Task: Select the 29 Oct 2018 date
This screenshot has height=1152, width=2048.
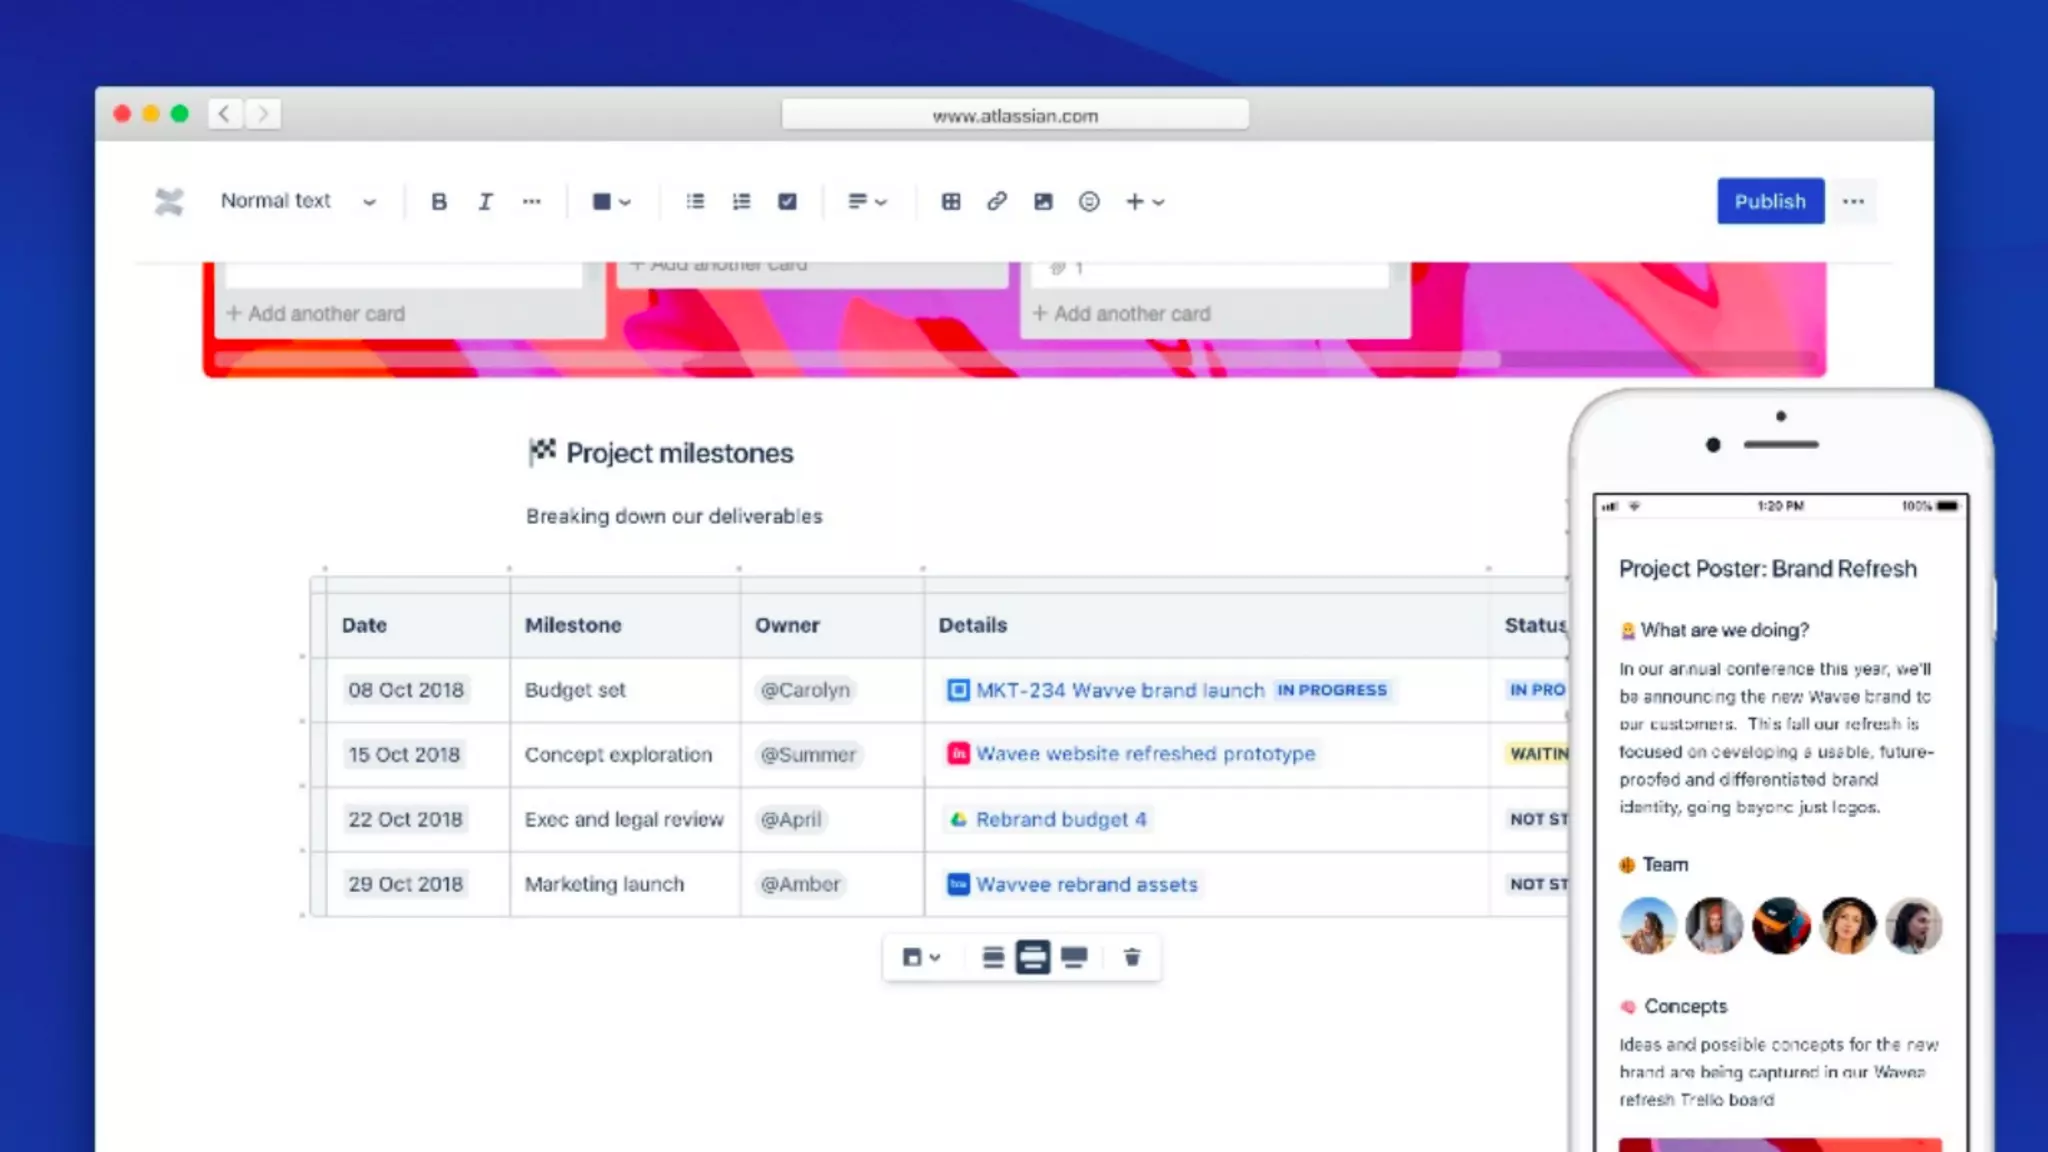Action: (x=405, y=884)
